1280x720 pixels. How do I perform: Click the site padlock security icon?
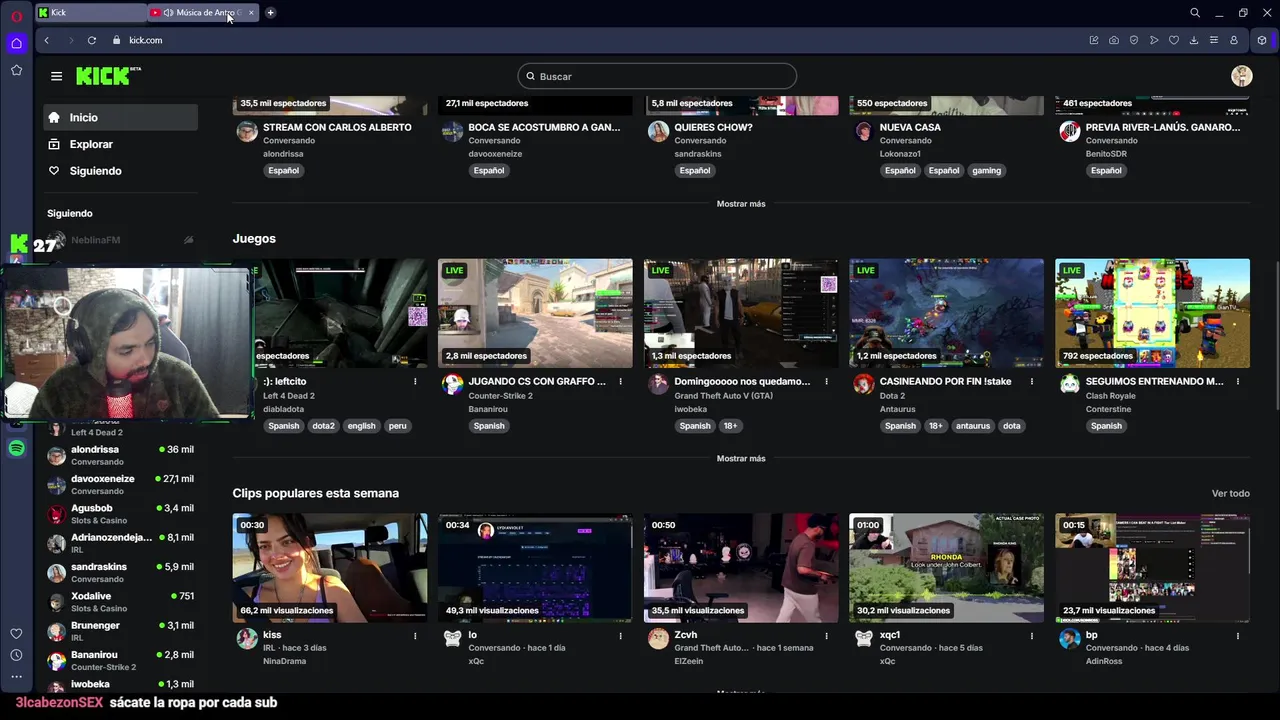[x=117, y=40]
